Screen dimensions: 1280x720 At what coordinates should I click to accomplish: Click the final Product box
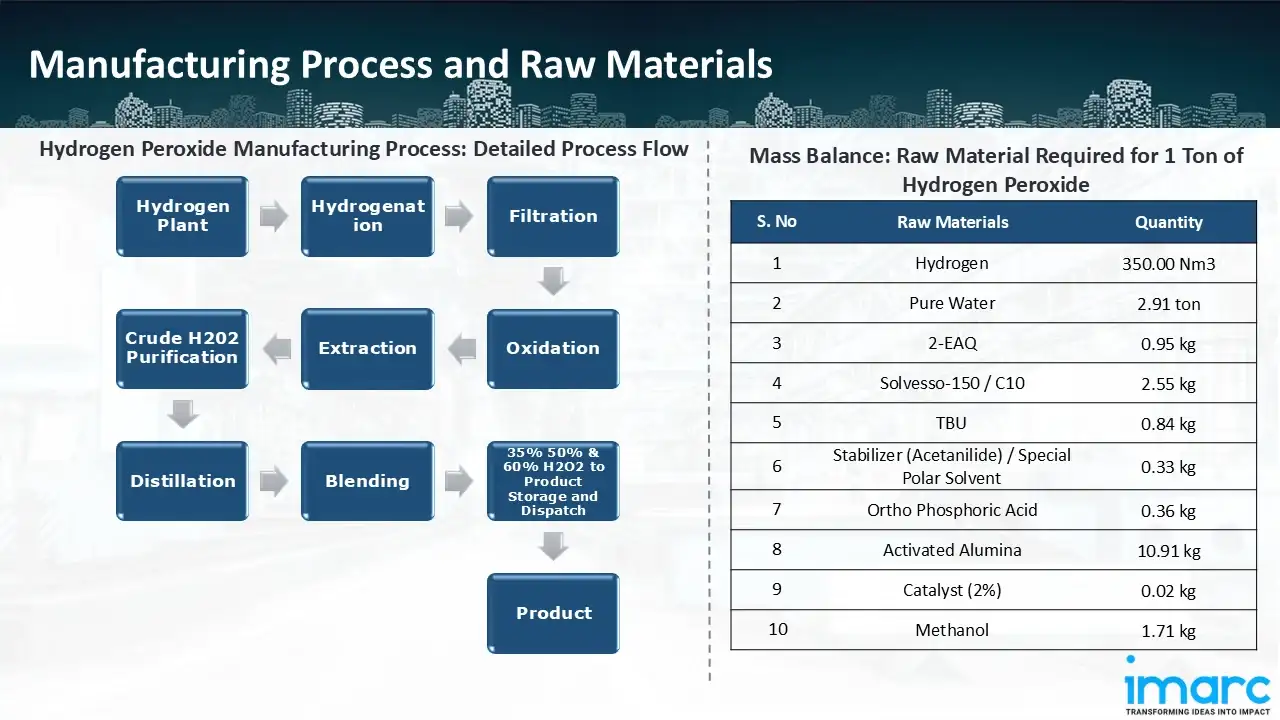pos(553,613)
